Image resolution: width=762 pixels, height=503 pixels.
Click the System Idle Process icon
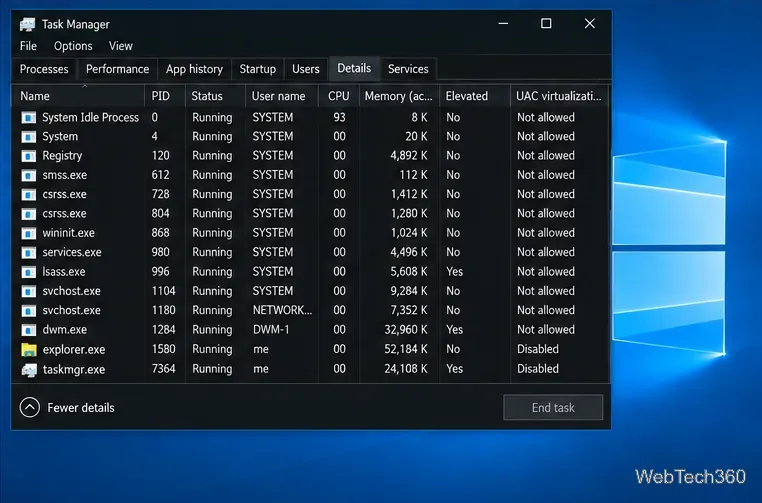pos(29,118)
